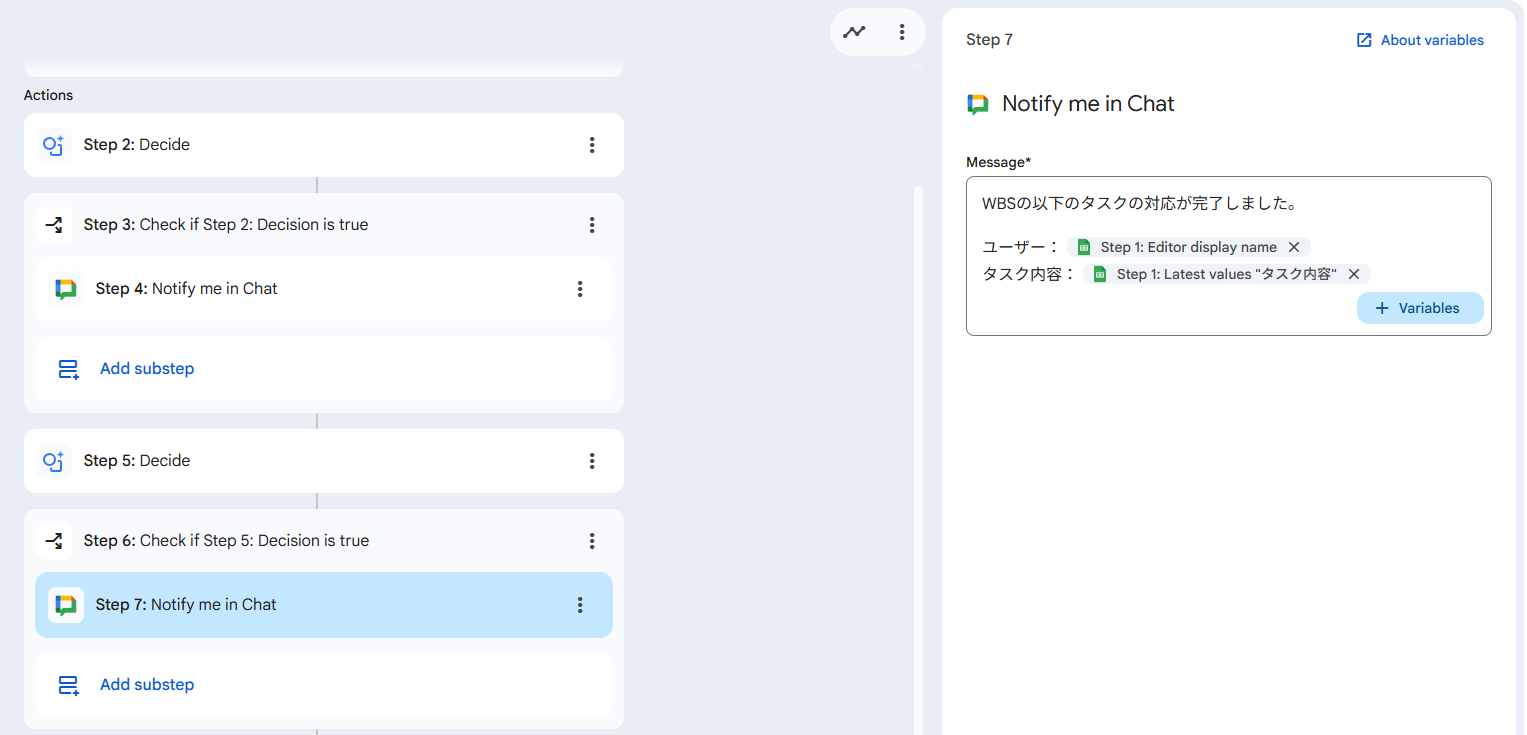
Task: Click Step 7 more options icon
Action: pyautogui.click(x=580, y=605)
